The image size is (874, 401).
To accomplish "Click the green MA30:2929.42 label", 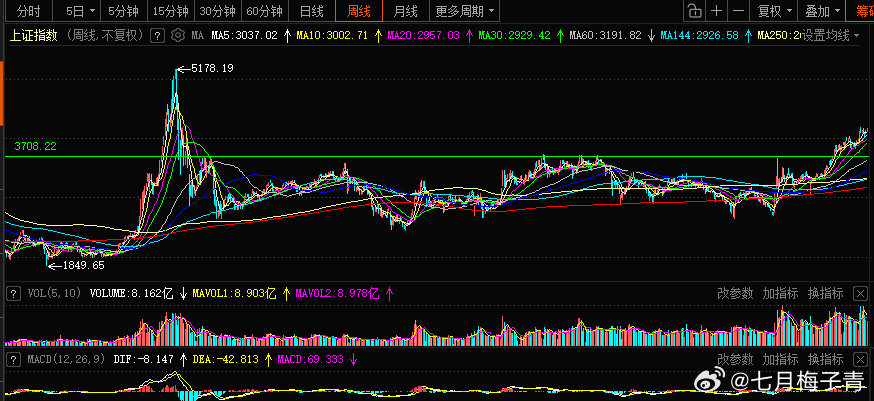I will point(514,36).
